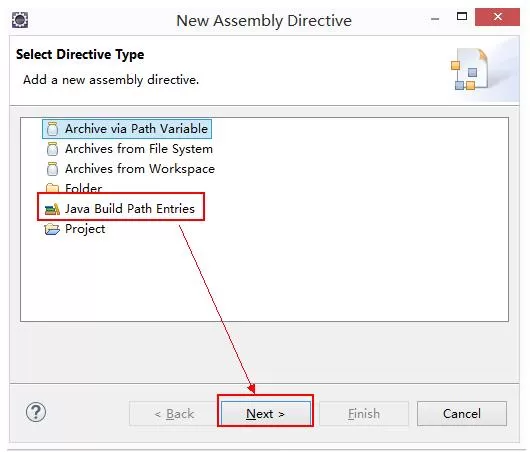Screen dimensions: 530x452
Task: Click the jar icon beside Archive via Path Variable
Action: pos(52,129)
